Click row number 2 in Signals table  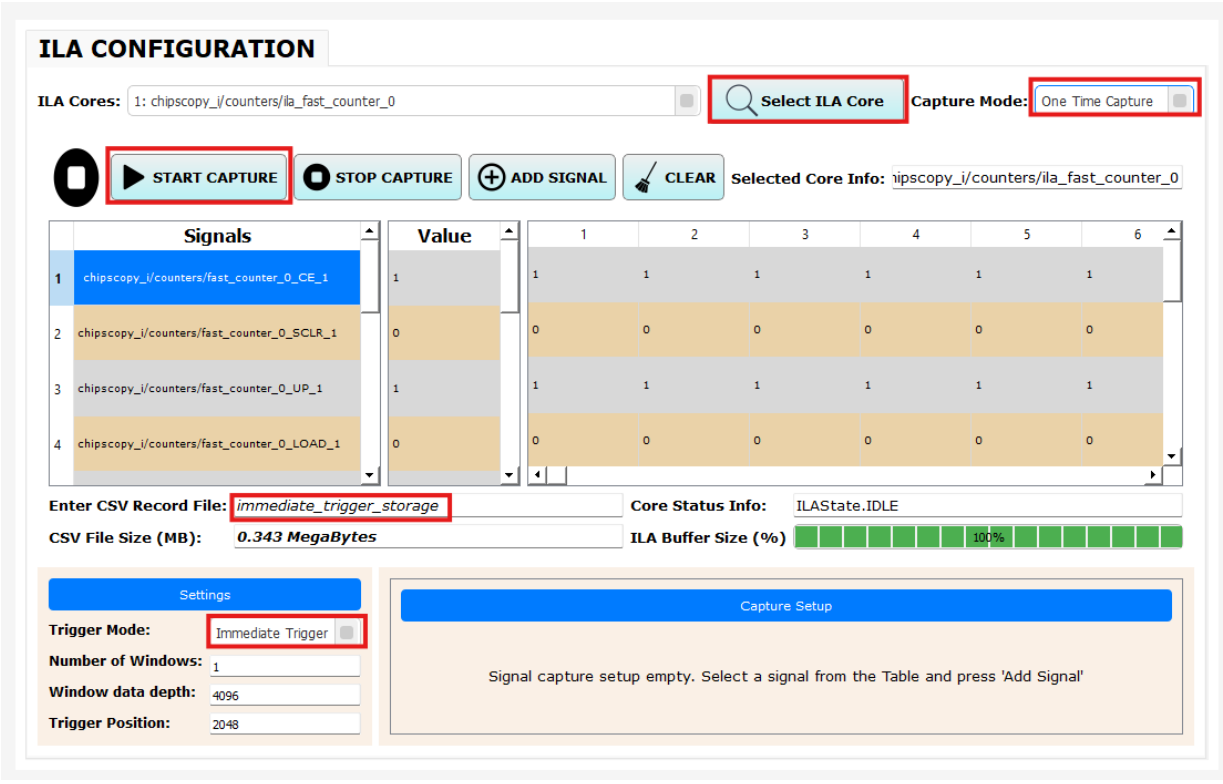(x=58, y=333)
